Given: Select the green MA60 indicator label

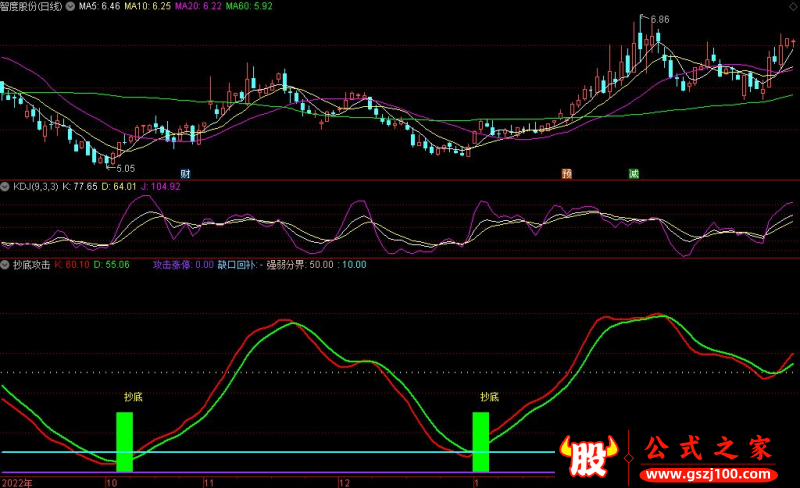Looking at the screenshot, I should coord(249,6).
